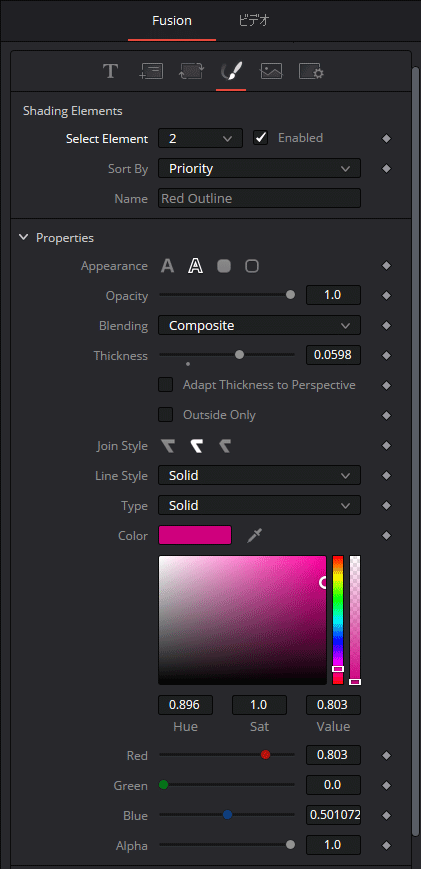Image resolution: width=421 pixels, height=869 pixels.
Task: Toggle the Enabled checkbox
Action: 260,137
